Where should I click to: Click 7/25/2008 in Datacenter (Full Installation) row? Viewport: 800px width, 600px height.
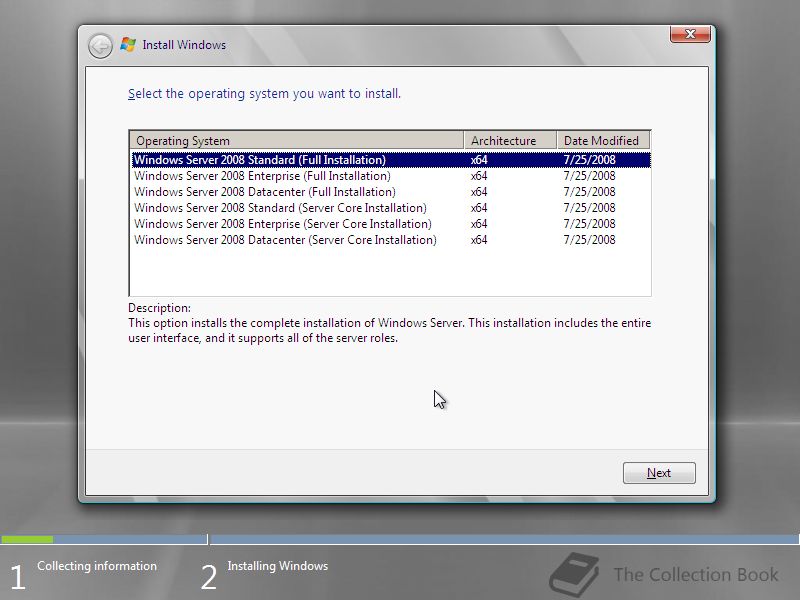589,192
